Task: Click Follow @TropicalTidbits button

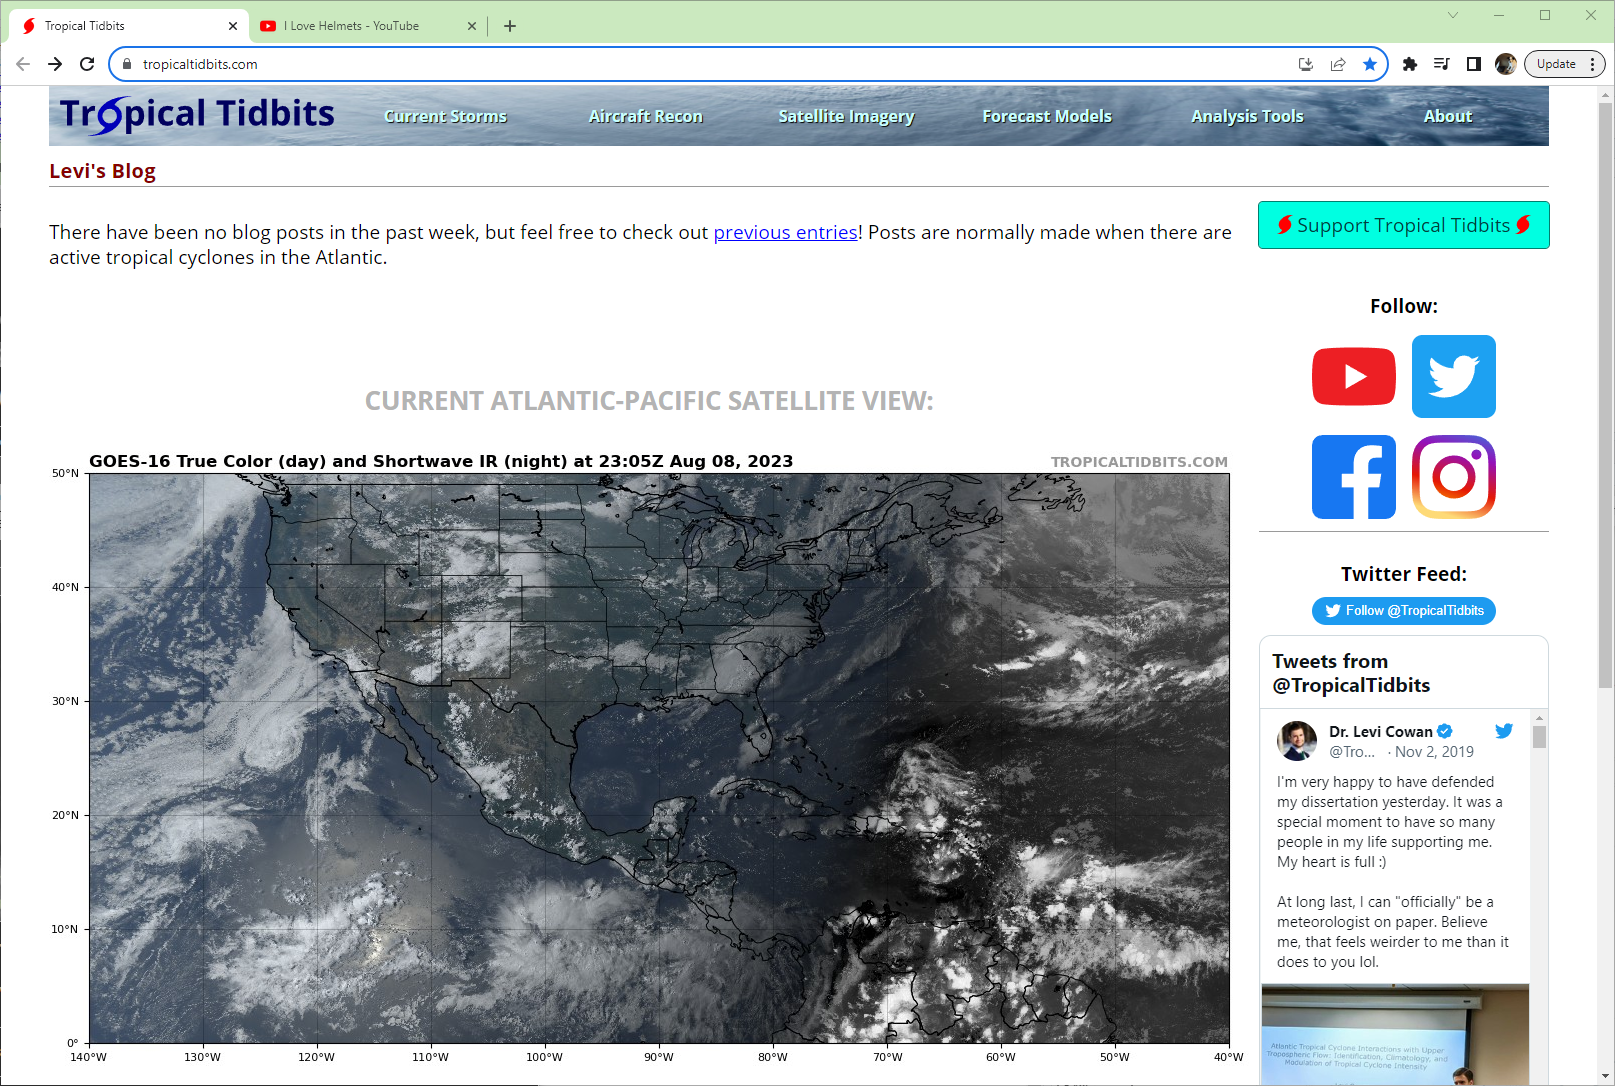Action: point(1403,611)
